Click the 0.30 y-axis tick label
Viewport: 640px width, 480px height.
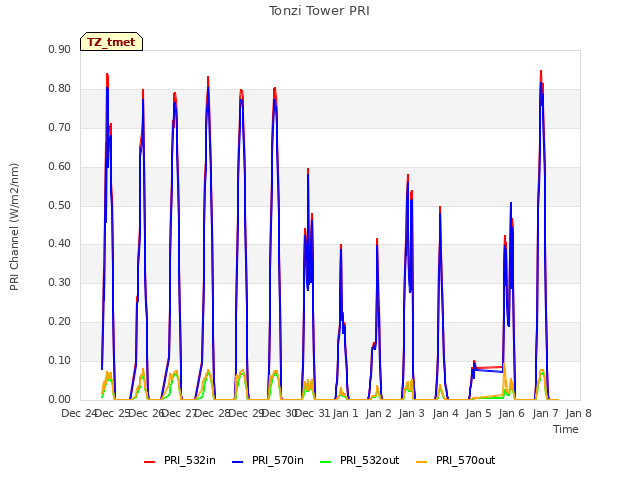point(60,282)
